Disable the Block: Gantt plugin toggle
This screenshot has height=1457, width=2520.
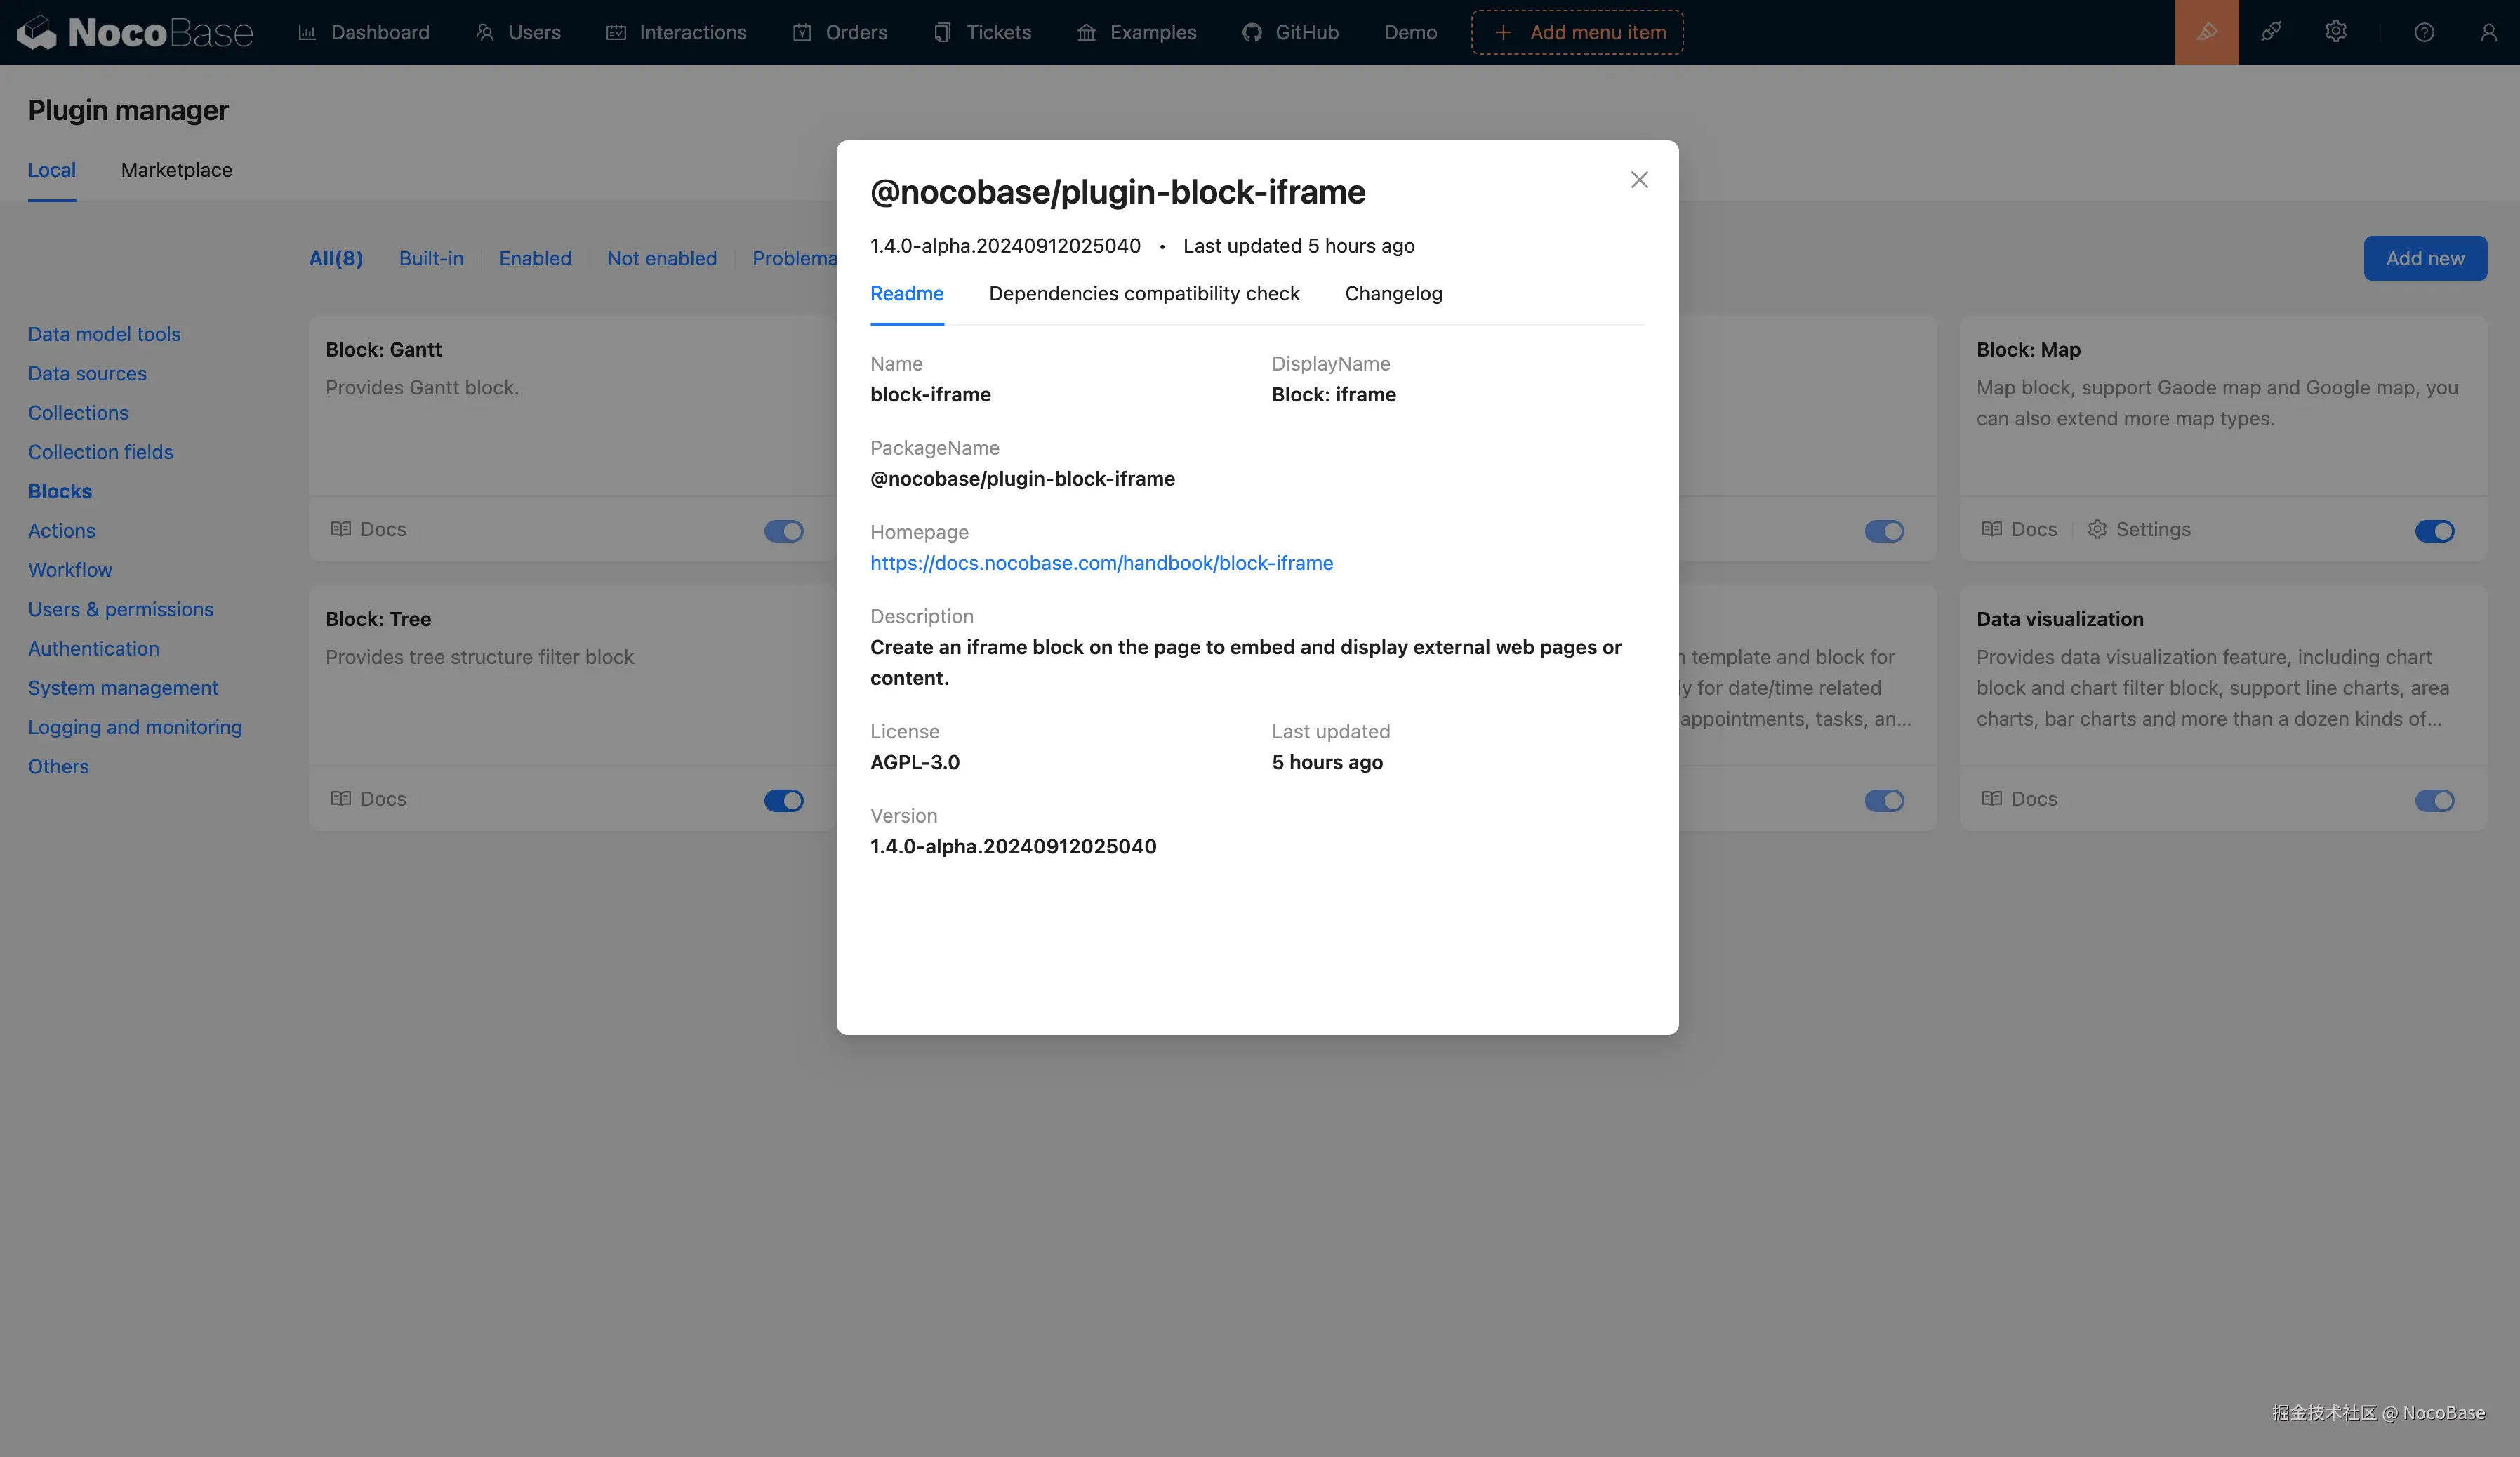tap(783, 531)
